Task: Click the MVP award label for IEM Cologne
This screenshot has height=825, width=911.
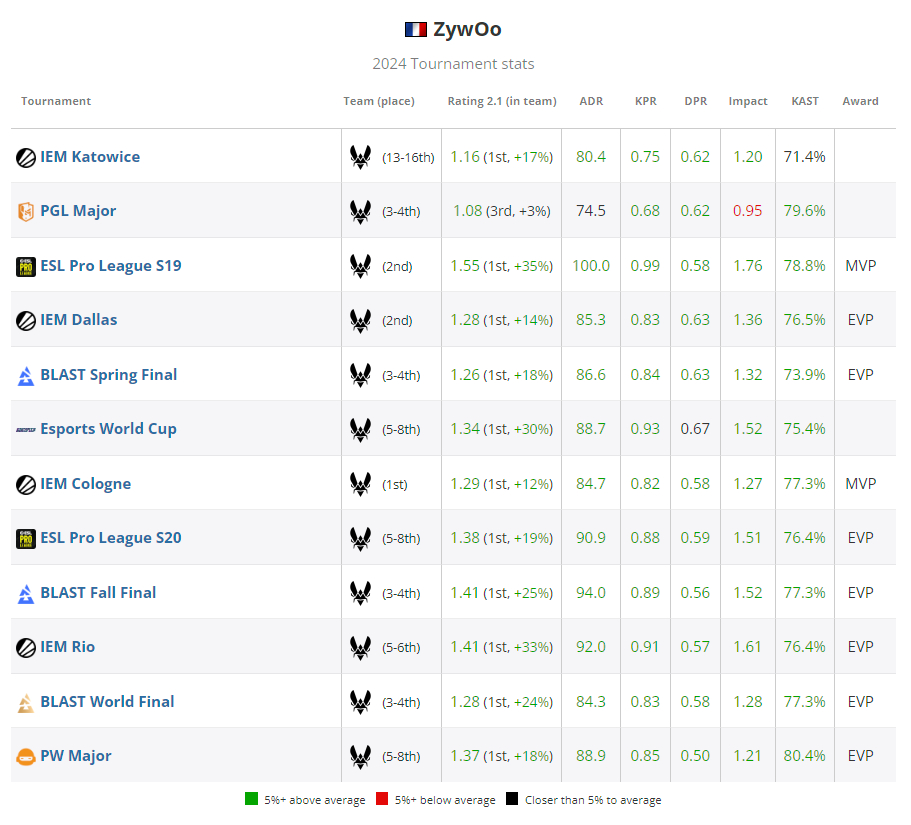Action: pos(859,484)
